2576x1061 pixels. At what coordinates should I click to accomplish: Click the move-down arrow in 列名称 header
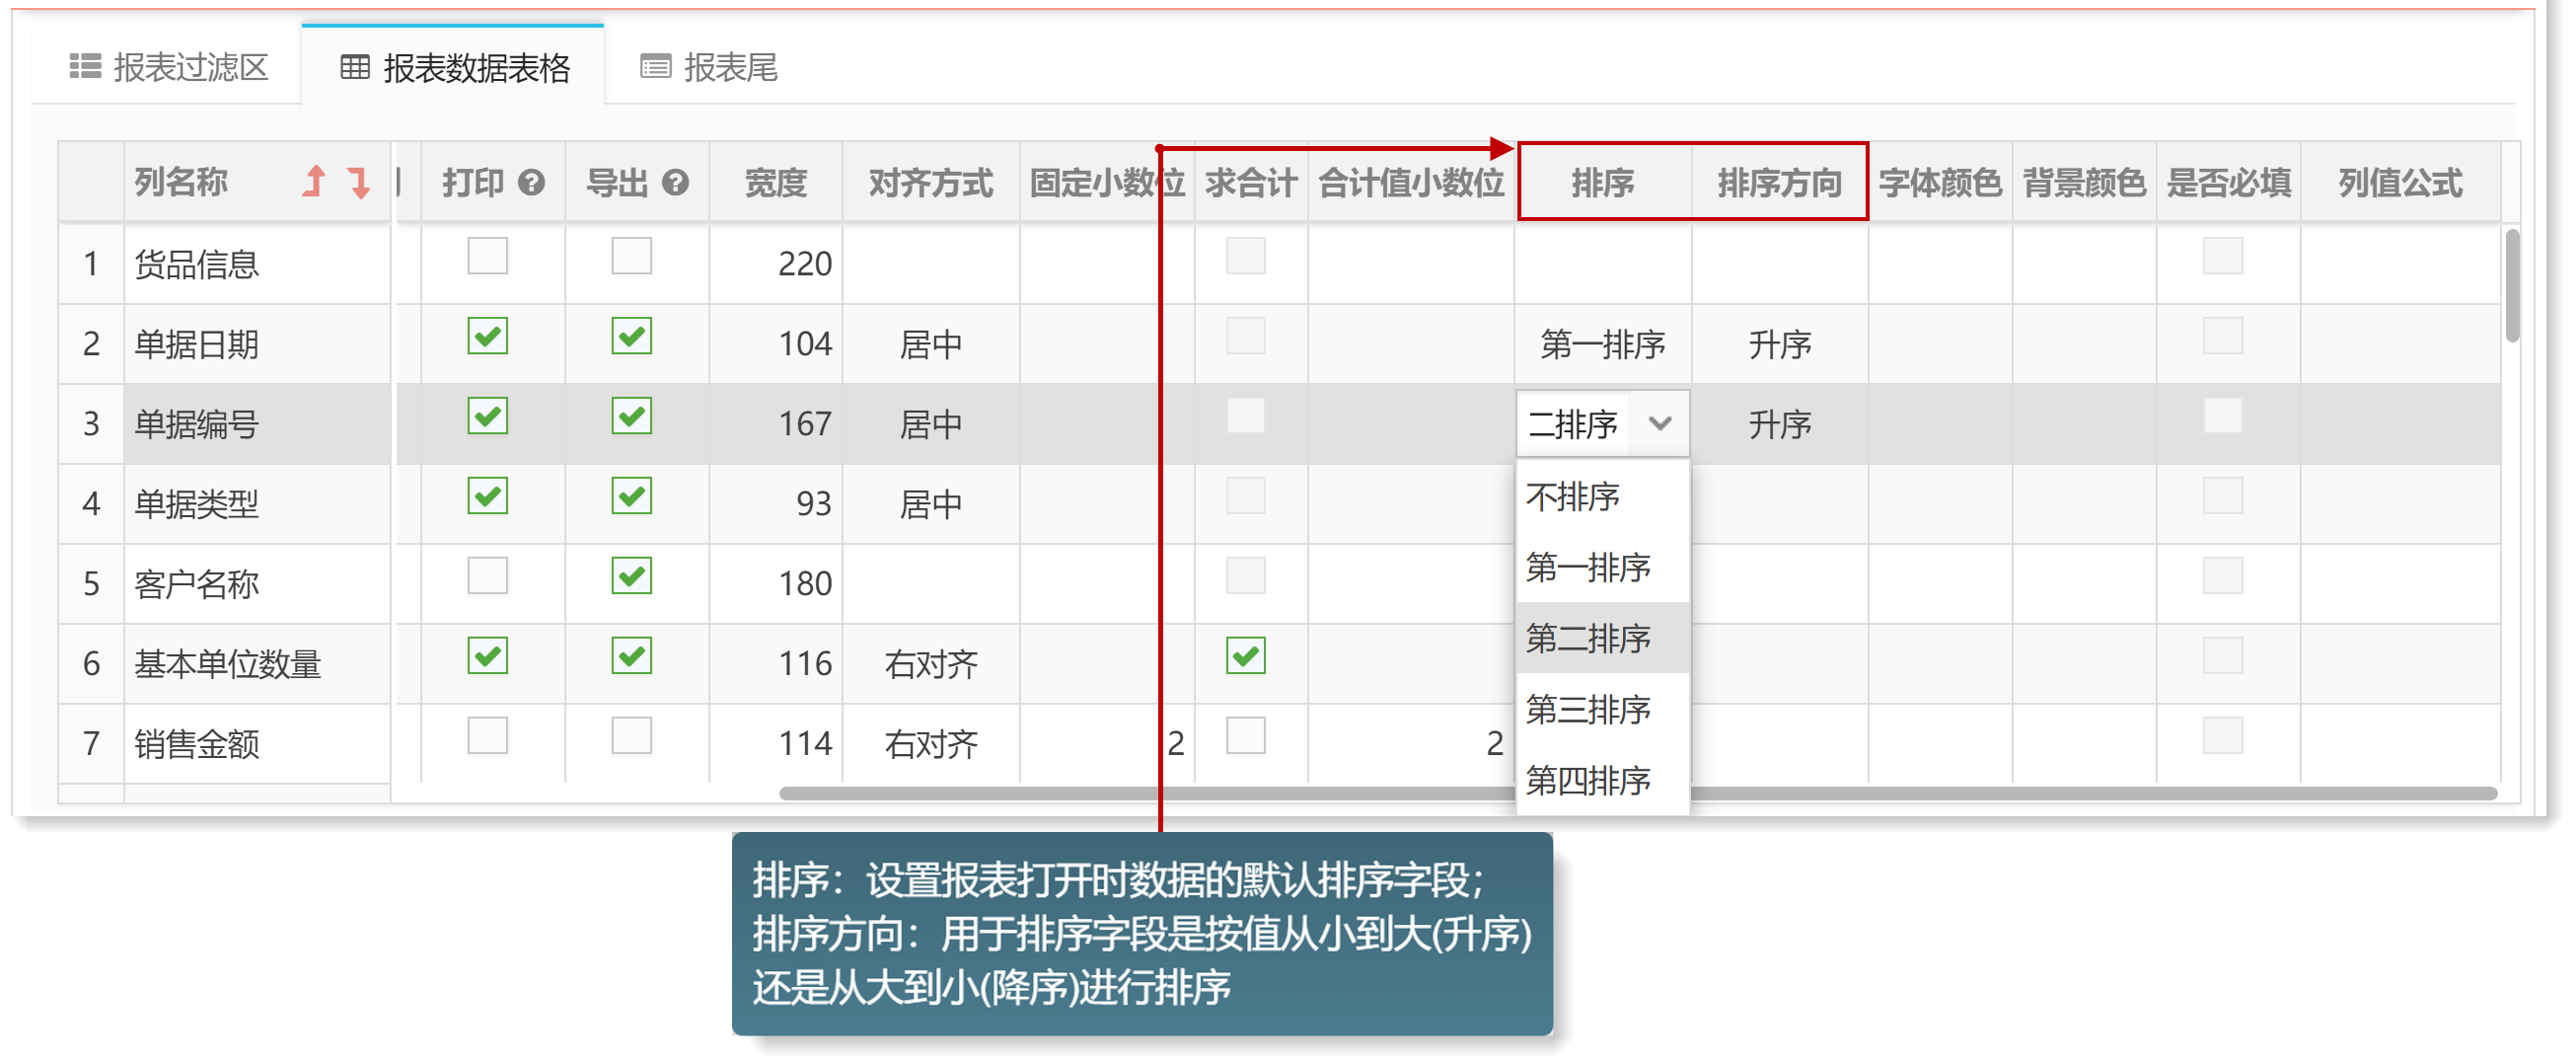click(x=358, y=181)
